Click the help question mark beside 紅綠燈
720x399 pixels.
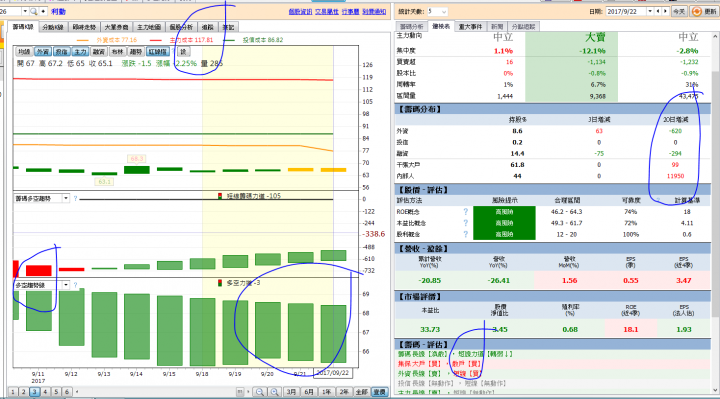tap(173, 51)
